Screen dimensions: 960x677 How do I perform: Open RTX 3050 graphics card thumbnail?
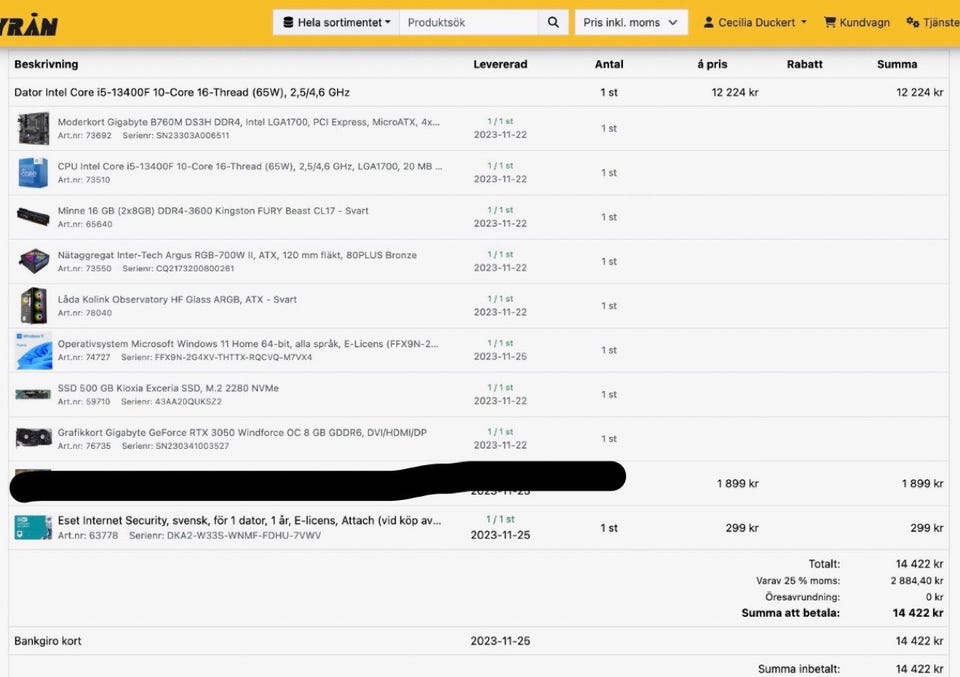pos(33,438)
